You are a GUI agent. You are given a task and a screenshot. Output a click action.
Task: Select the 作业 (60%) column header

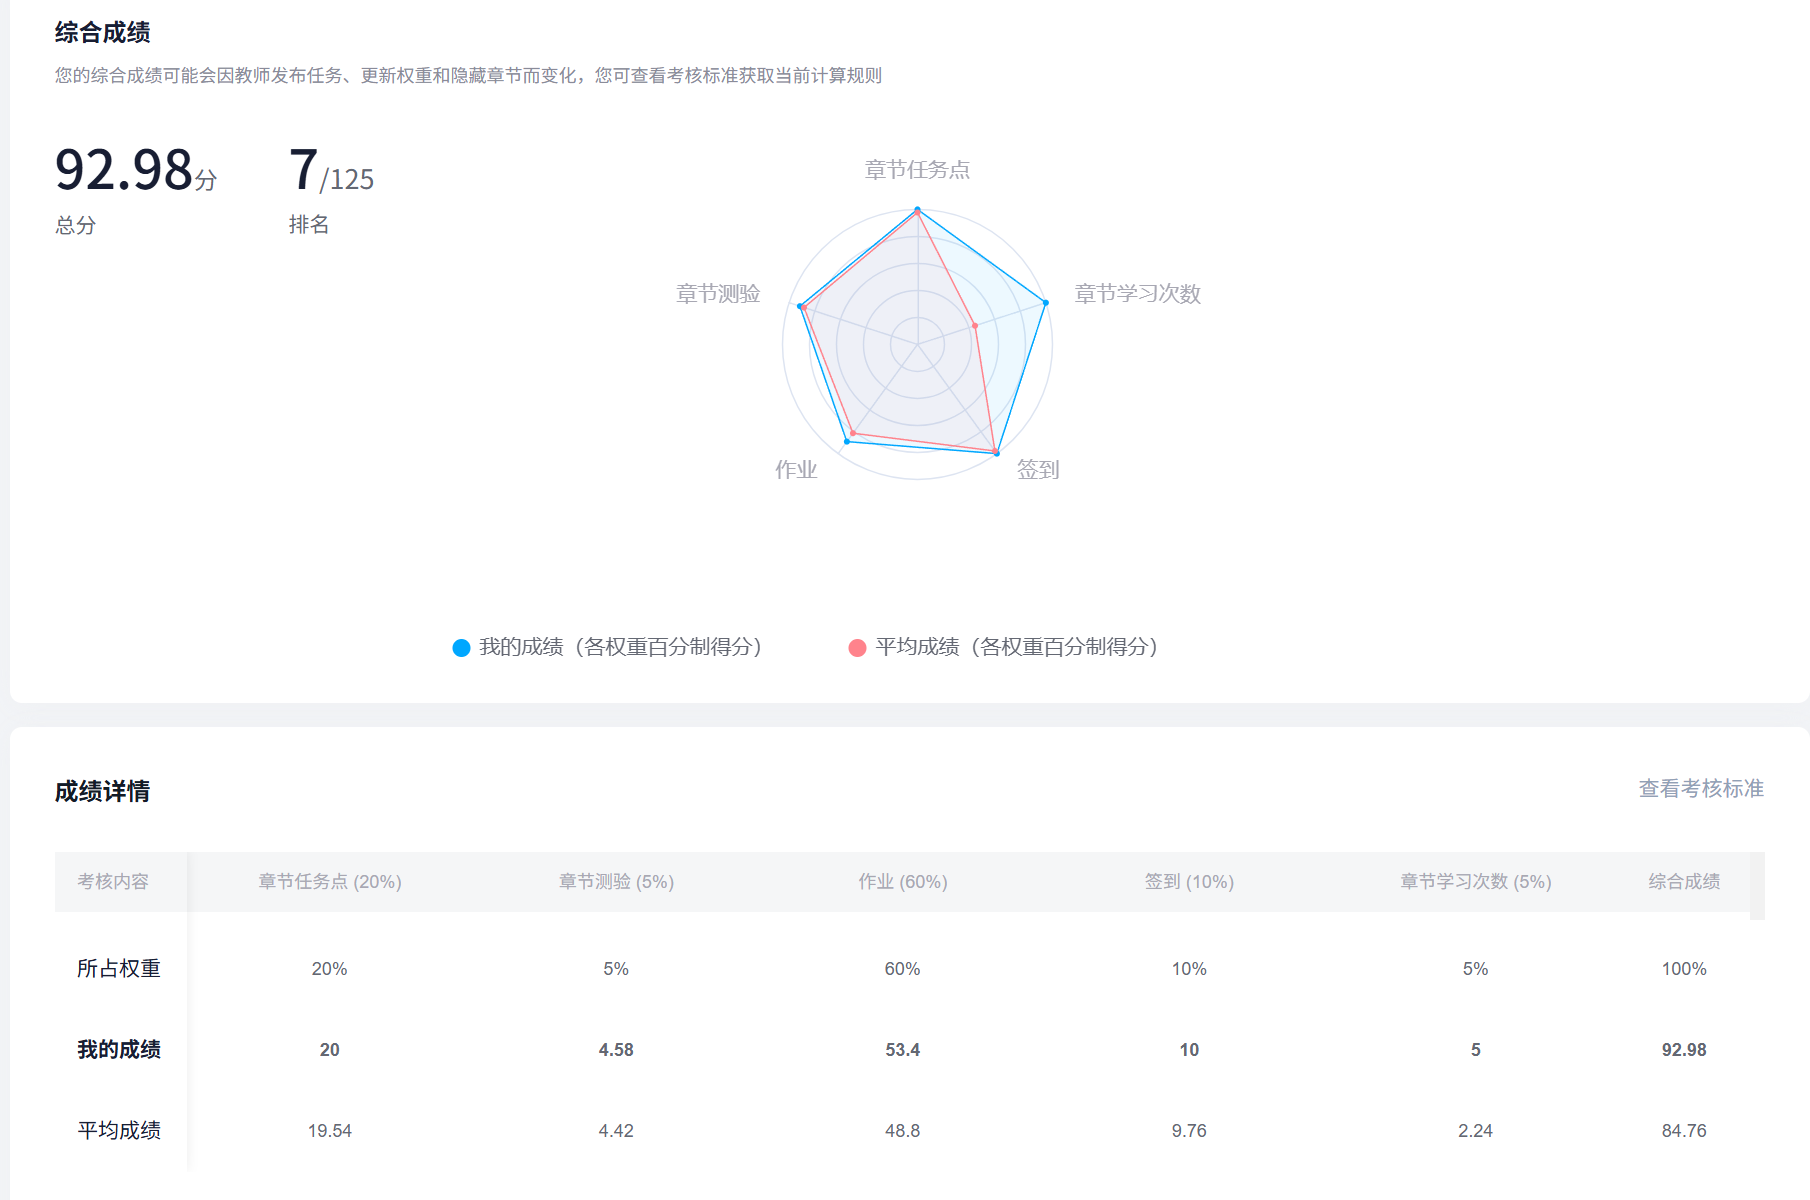point(903,882)
